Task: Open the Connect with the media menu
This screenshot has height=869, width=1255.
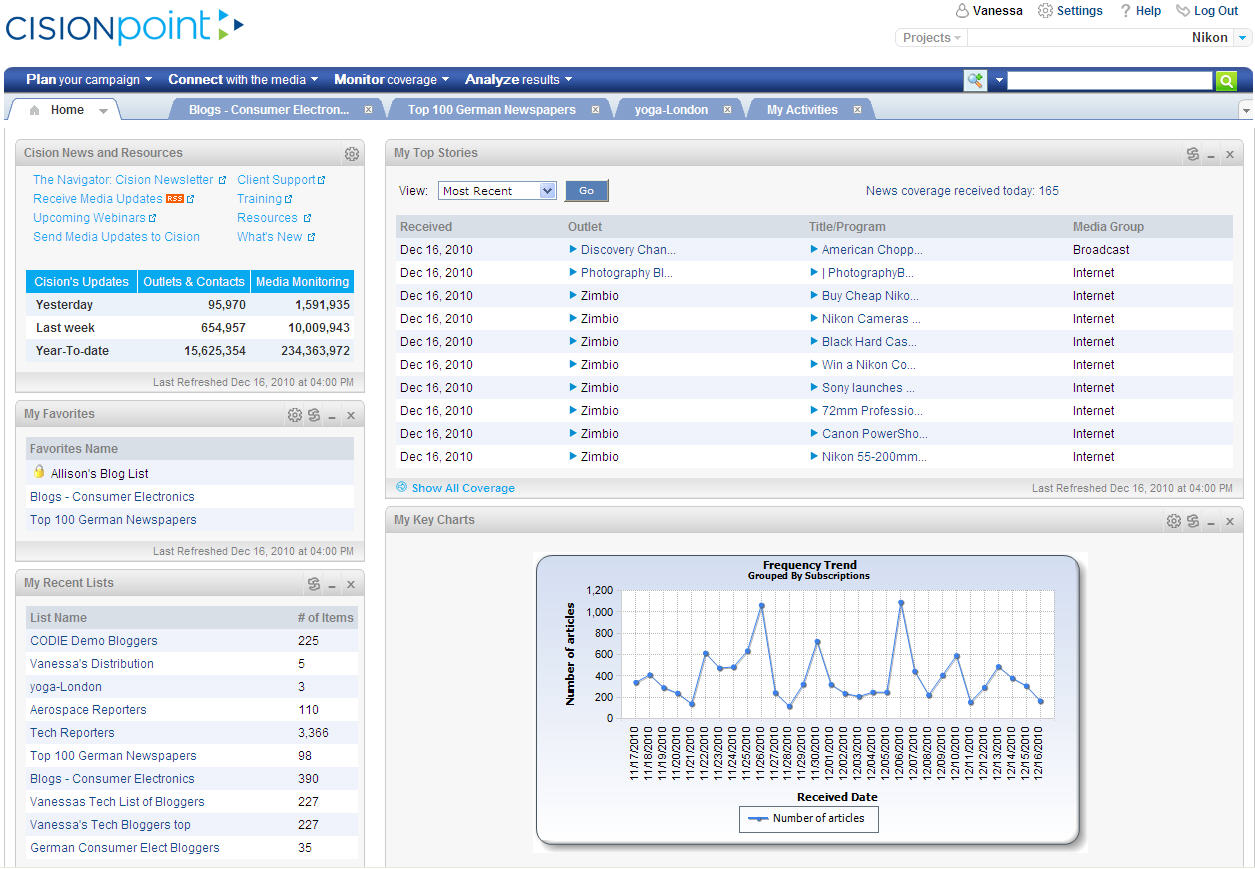Action: (243, 79)
